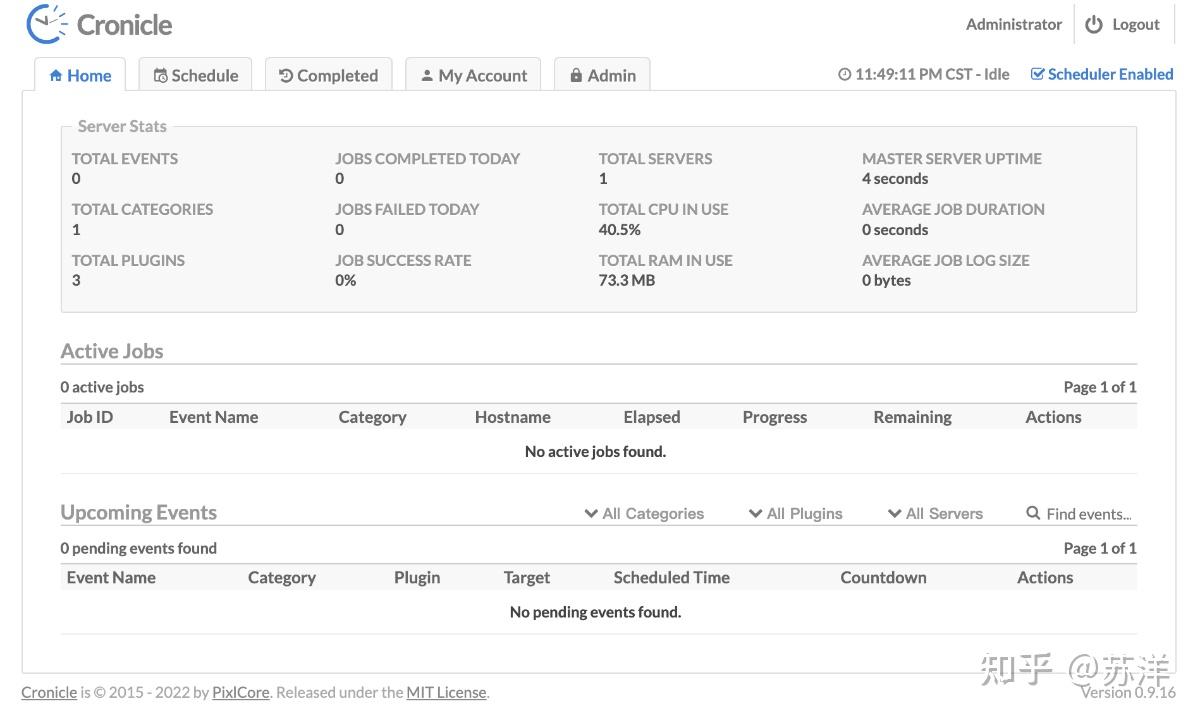1200x718 pixels.
Task: Open the All Categories dropdown
Action: (644, 513)
